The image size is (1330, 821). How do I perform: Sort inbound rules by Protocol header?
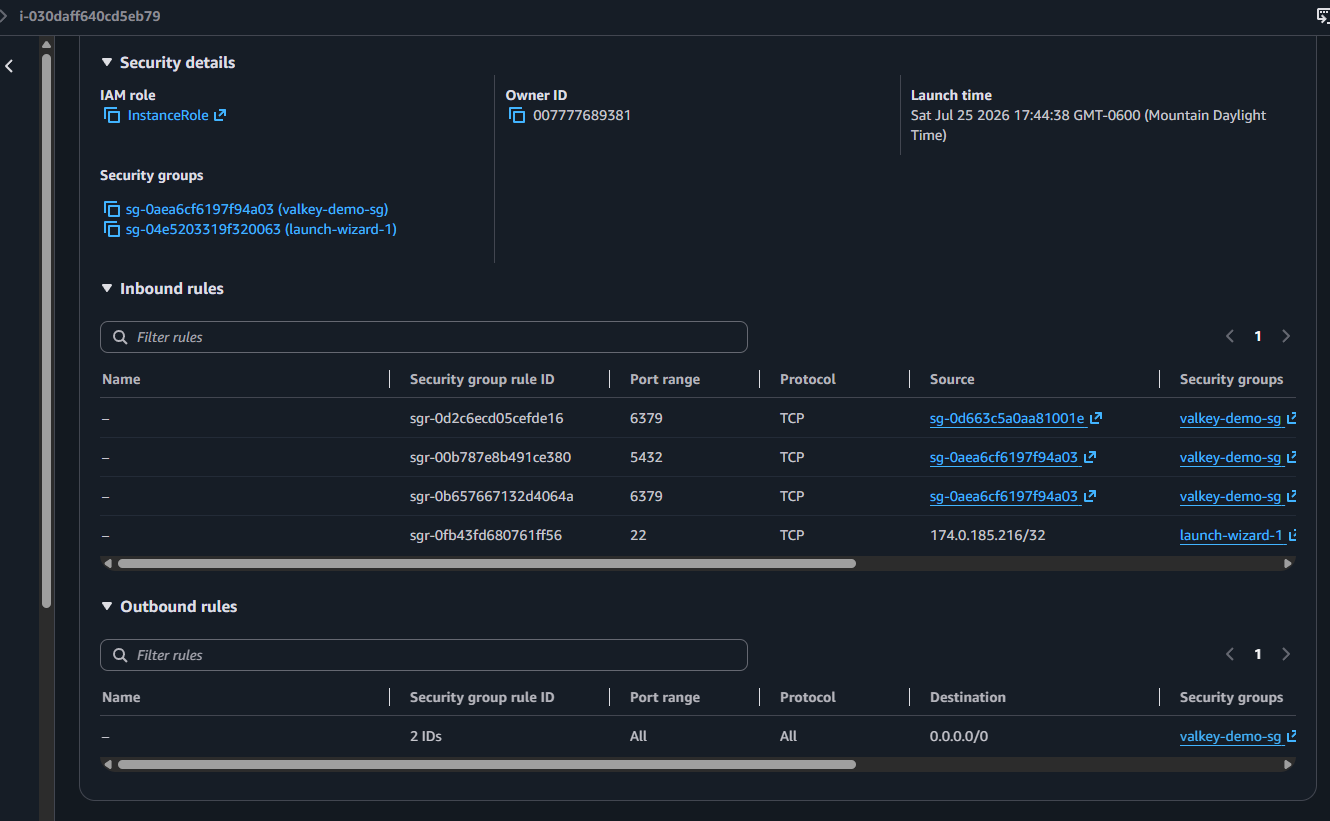coord(808,379)
